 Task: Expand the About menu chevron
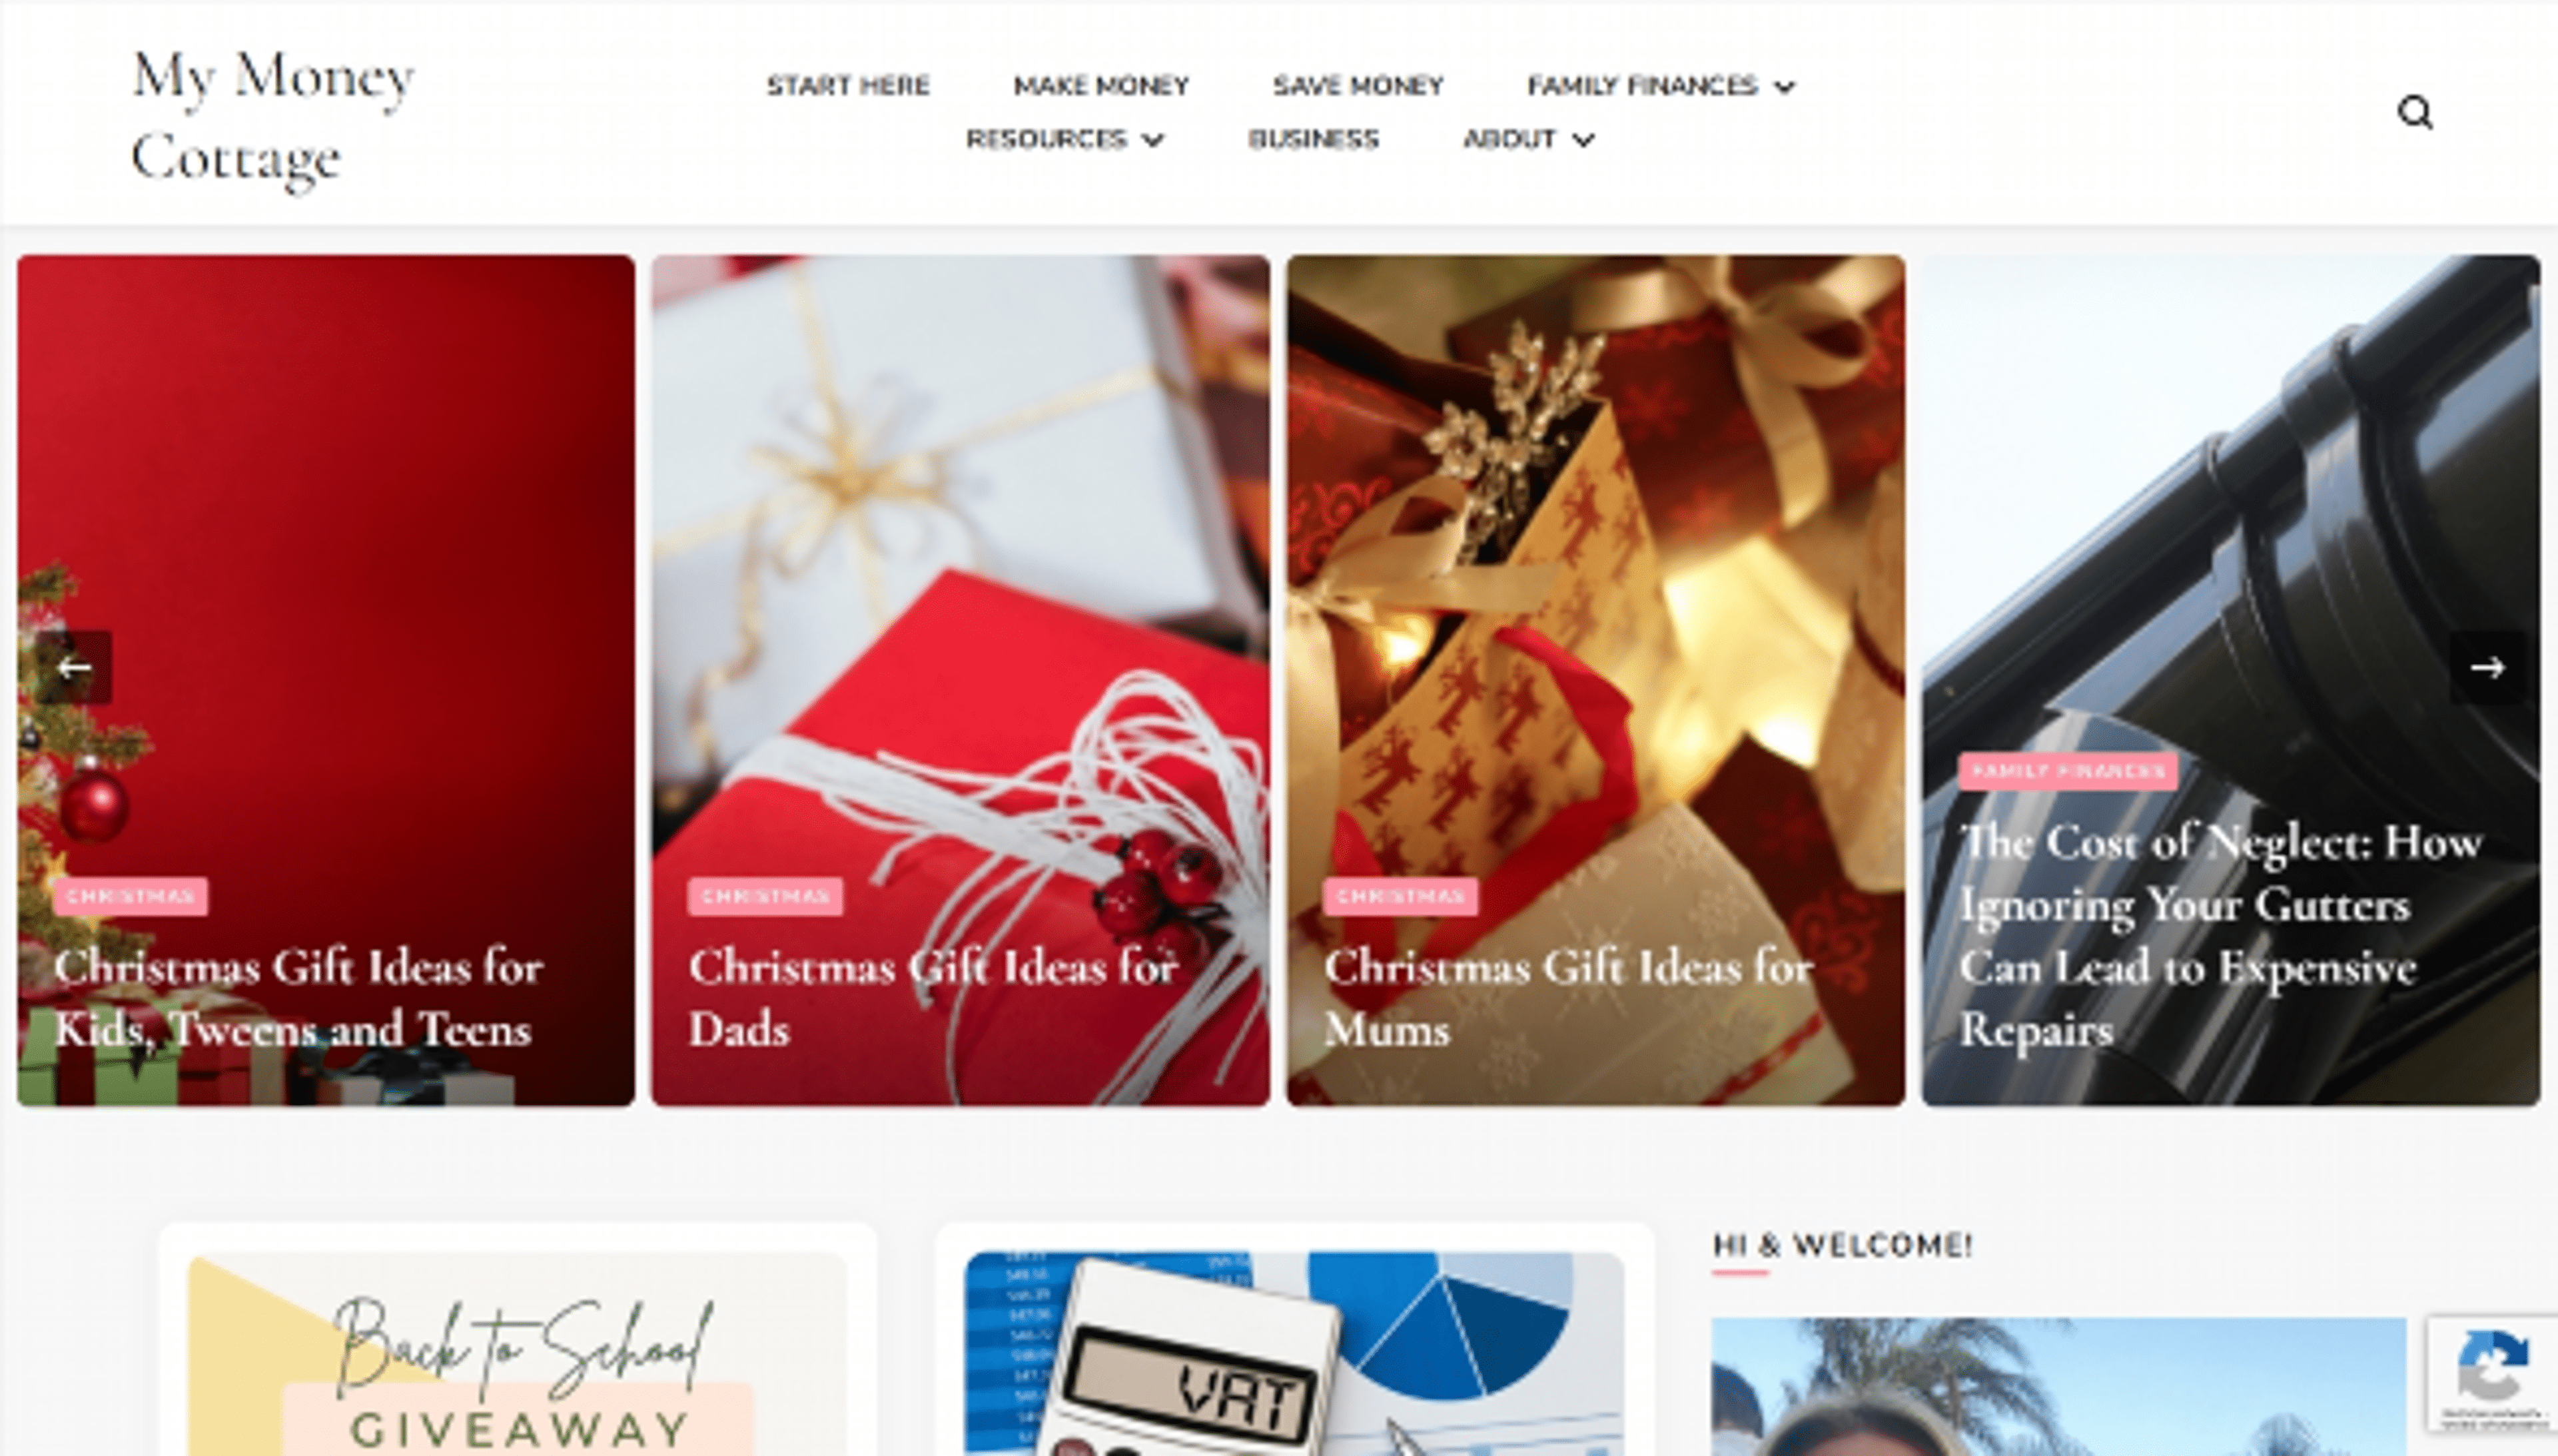(1582, 140)
